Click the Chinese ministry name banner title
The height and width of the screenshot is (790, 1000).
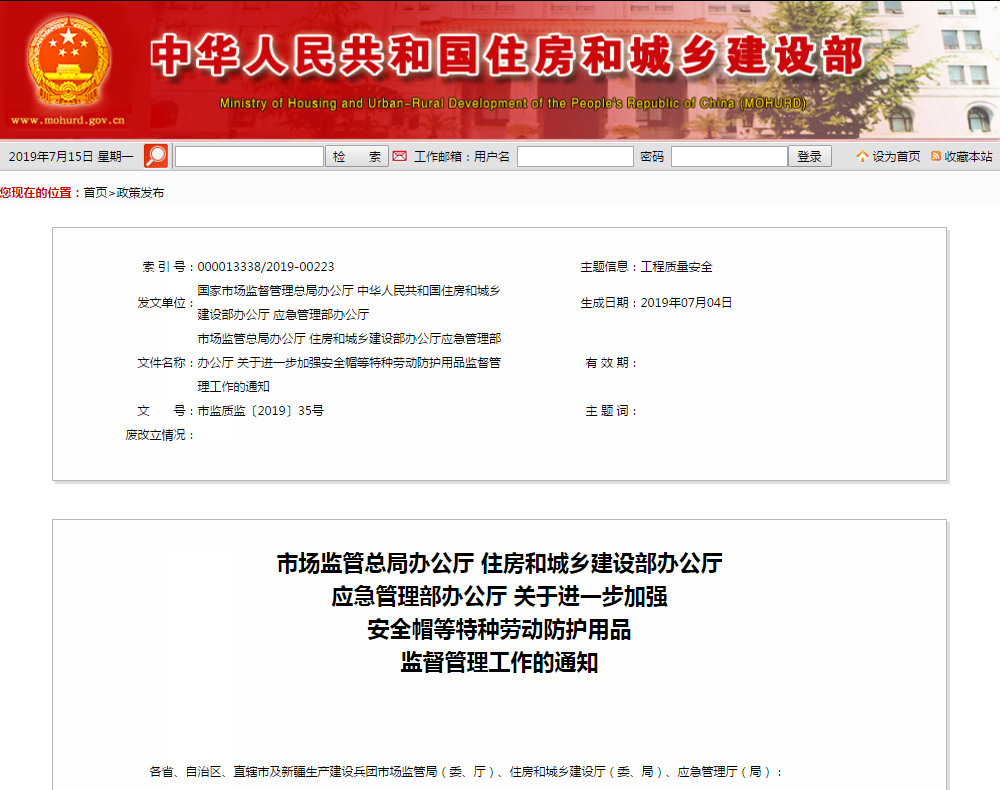tap(508, 55)
